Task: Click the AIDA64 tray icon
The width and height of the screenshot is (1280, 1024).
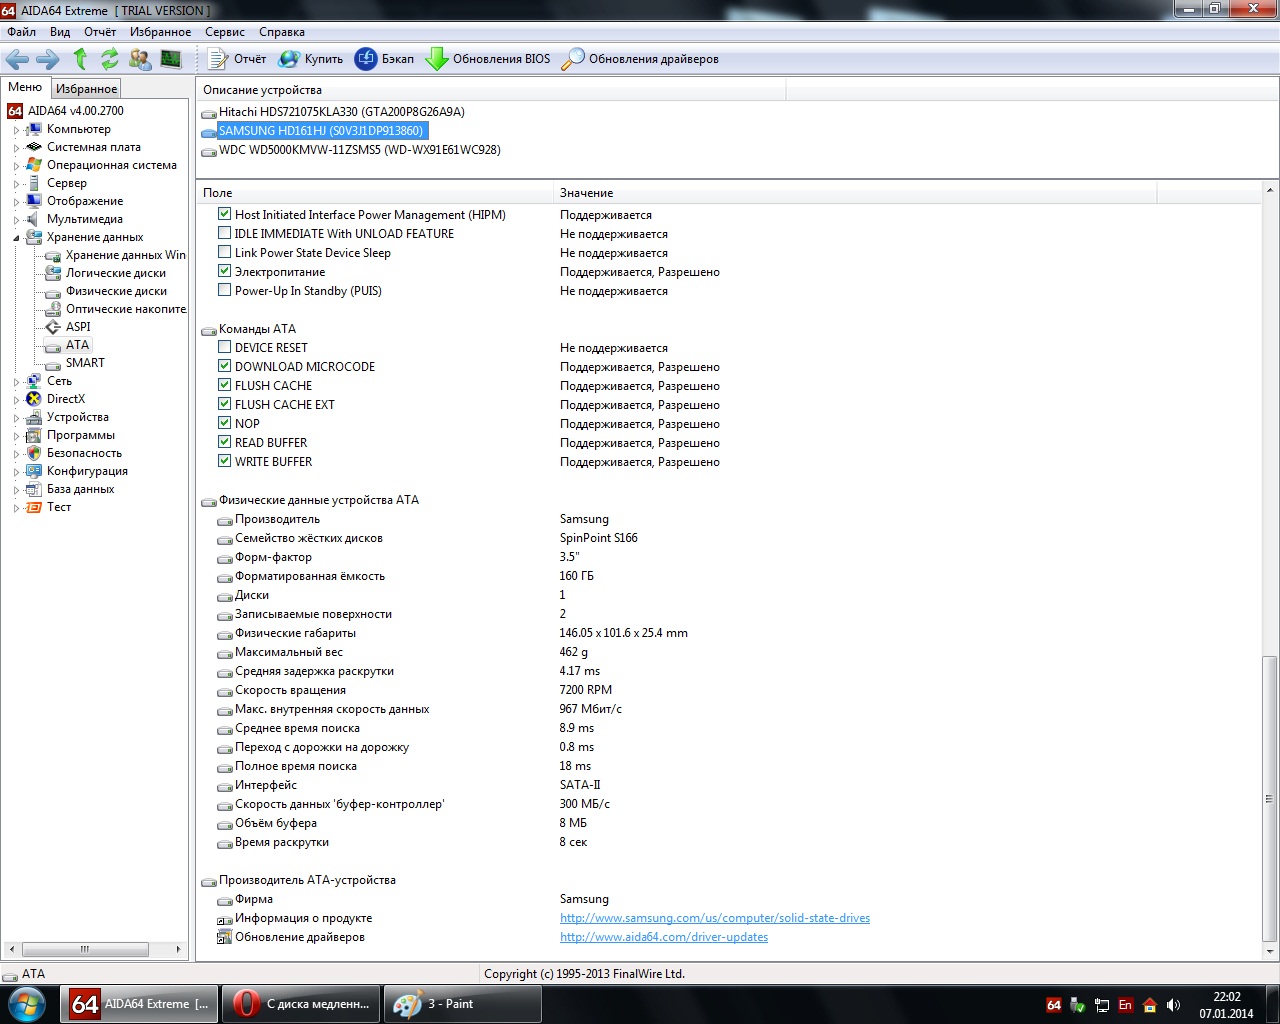Action: [1053, 1005]
